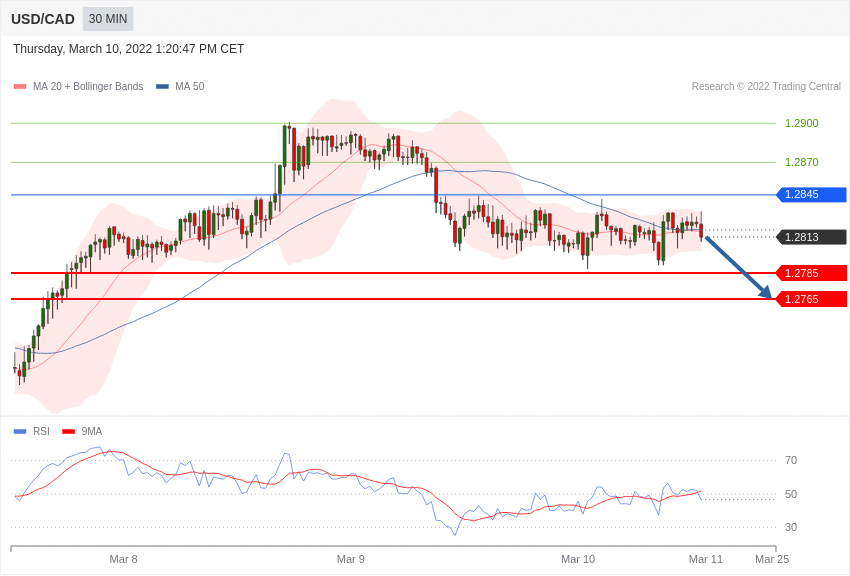This screenshot has height=576, width=850.
Task: Click the MA 50 legend label
Action: (x=190, y=86)
